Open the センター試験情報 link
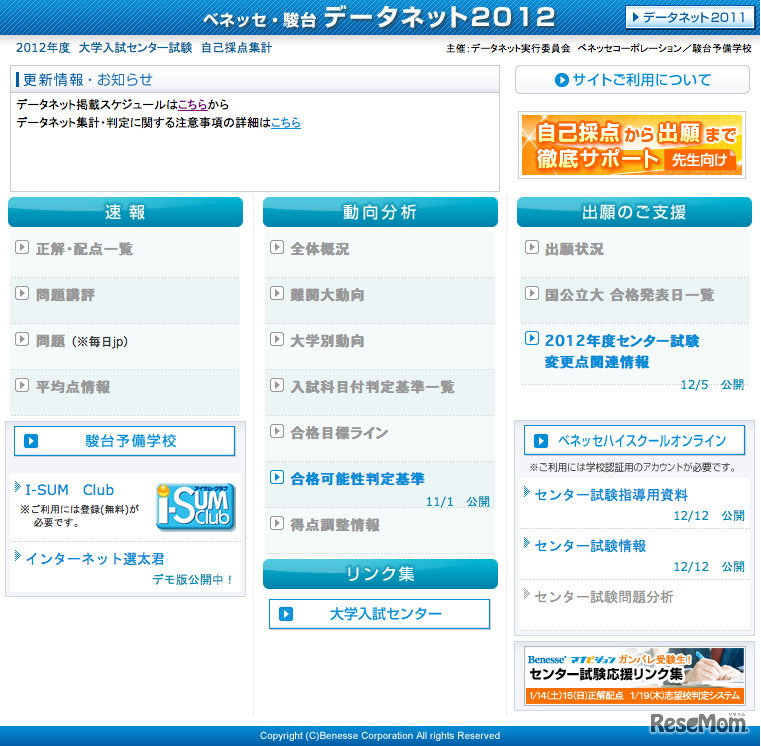 pyautogui.click(x=590, y=546)
